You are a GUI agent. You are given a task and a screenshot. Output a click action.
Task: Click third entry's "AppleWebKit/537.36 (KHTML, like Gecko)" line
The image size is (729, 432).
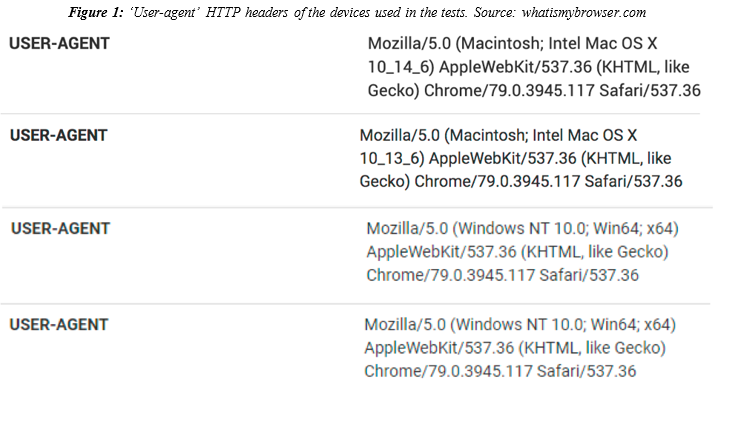(x=517, y=252)
